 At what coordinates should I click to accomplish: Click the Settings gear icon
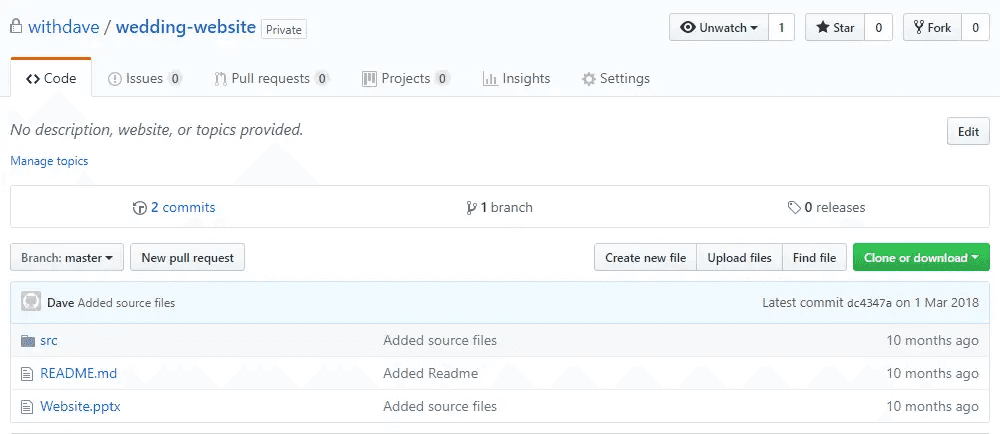589,79
